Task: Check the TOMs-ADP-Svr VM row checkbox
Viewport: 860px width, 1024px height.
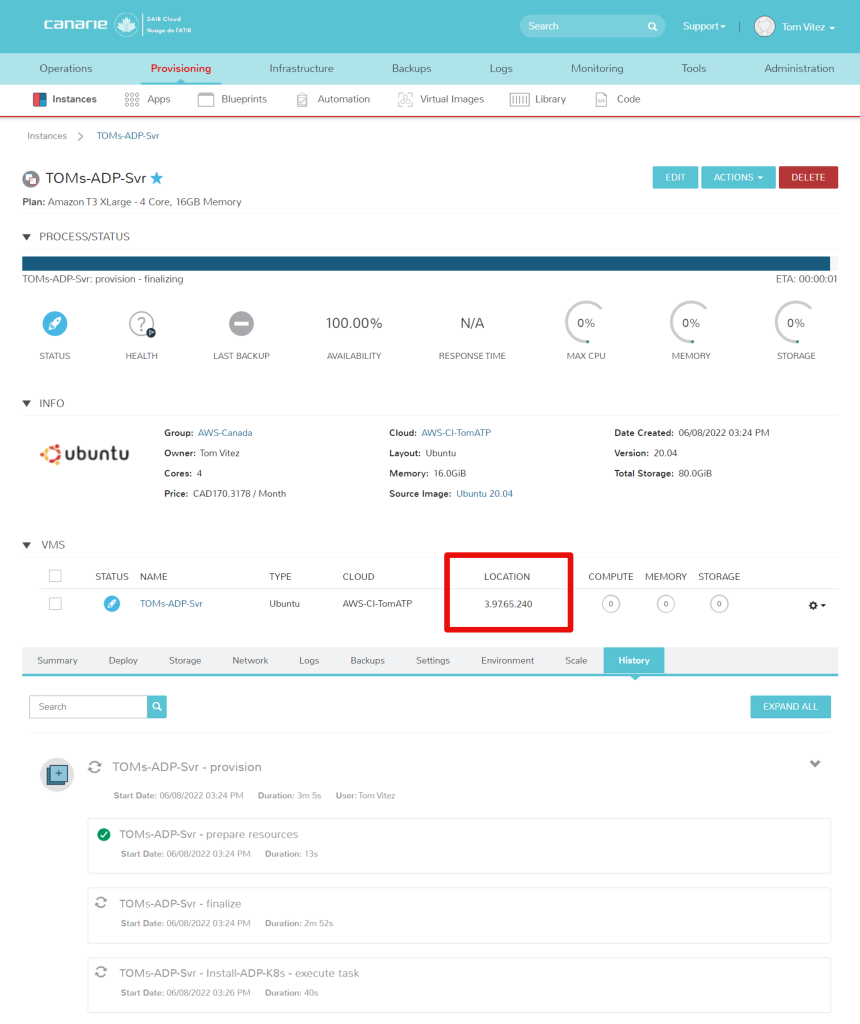Action: 55,604
